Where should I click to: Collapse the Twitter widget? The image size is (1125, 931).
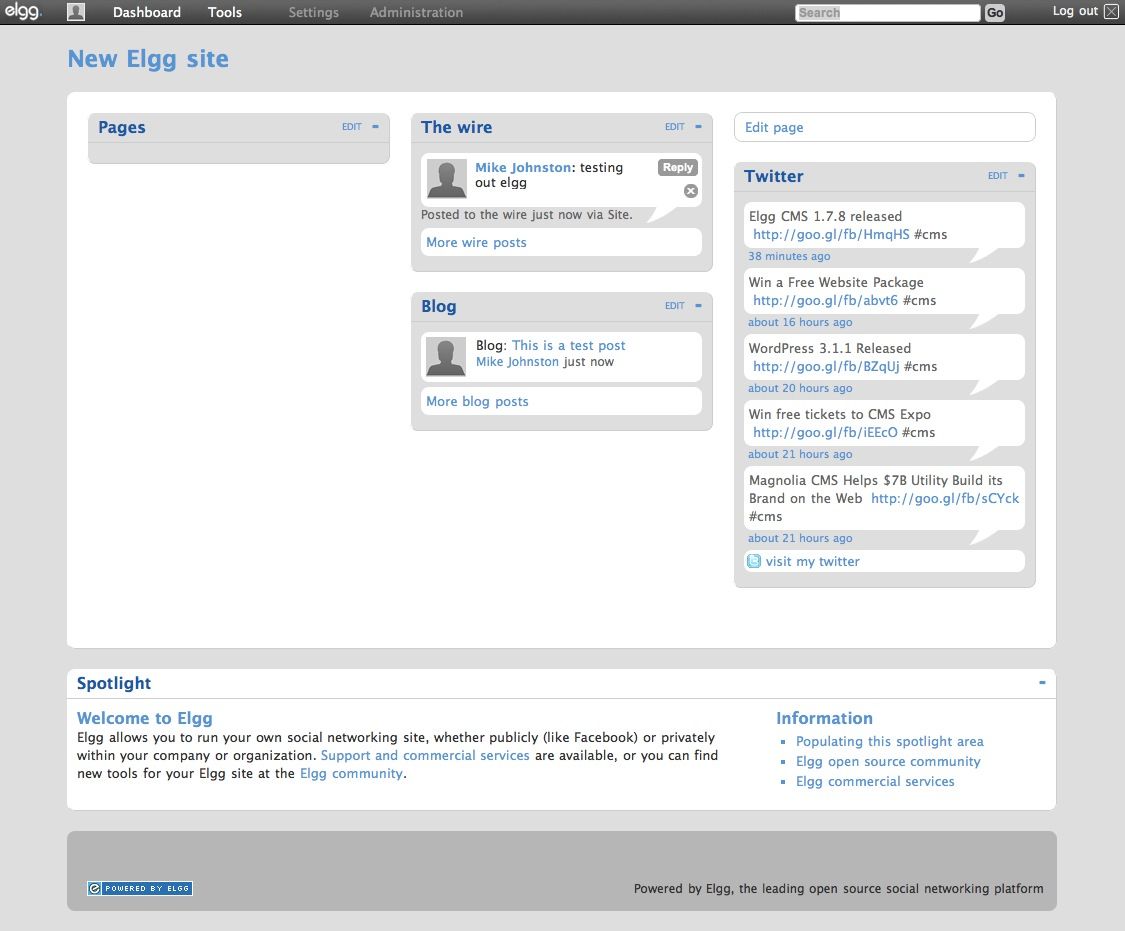(x=1021, y=175)
